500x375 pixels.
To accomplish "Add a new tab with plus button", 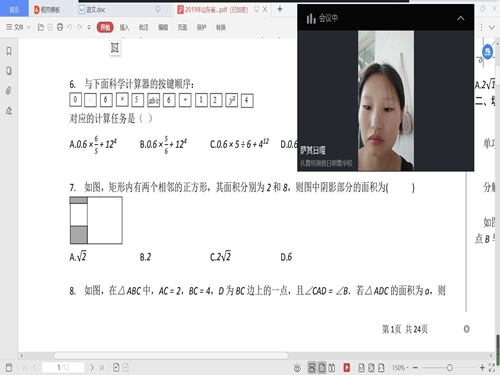I will [x=280, y=9].
